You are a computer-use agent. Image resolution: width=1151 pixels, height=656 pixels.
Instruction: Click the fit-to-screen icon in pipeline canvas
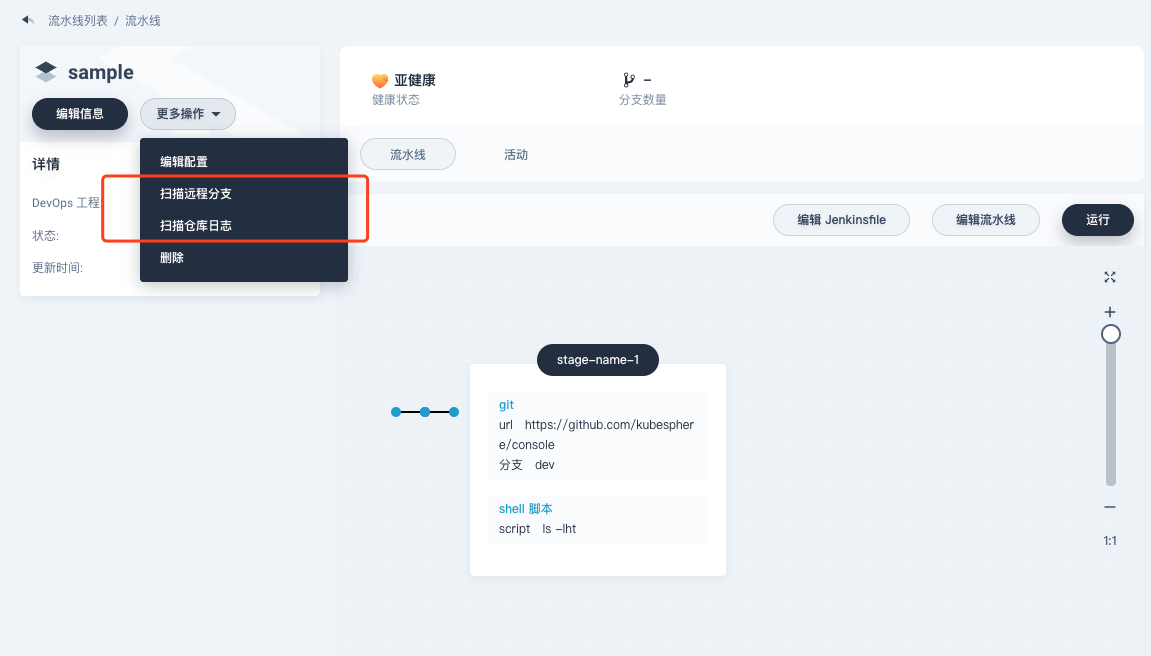(x=1110, y=277)
